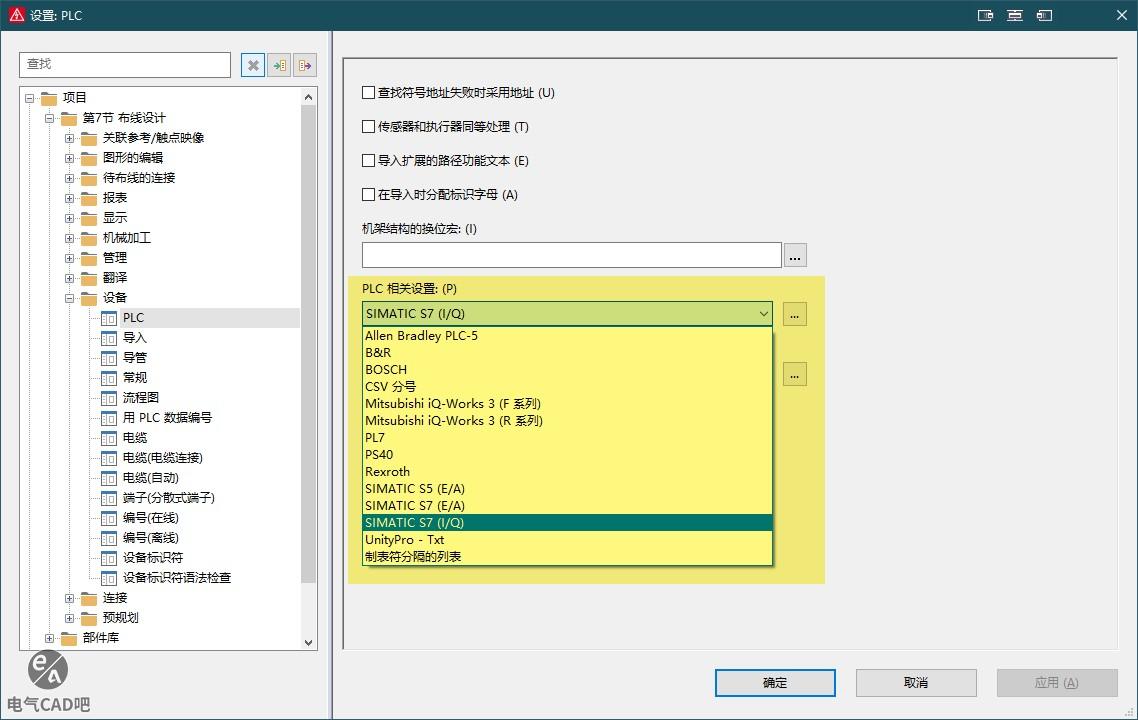This screenshot has height=720, width=1138.
Task: Click the middle title bar layout icon
Action: 1015,15
